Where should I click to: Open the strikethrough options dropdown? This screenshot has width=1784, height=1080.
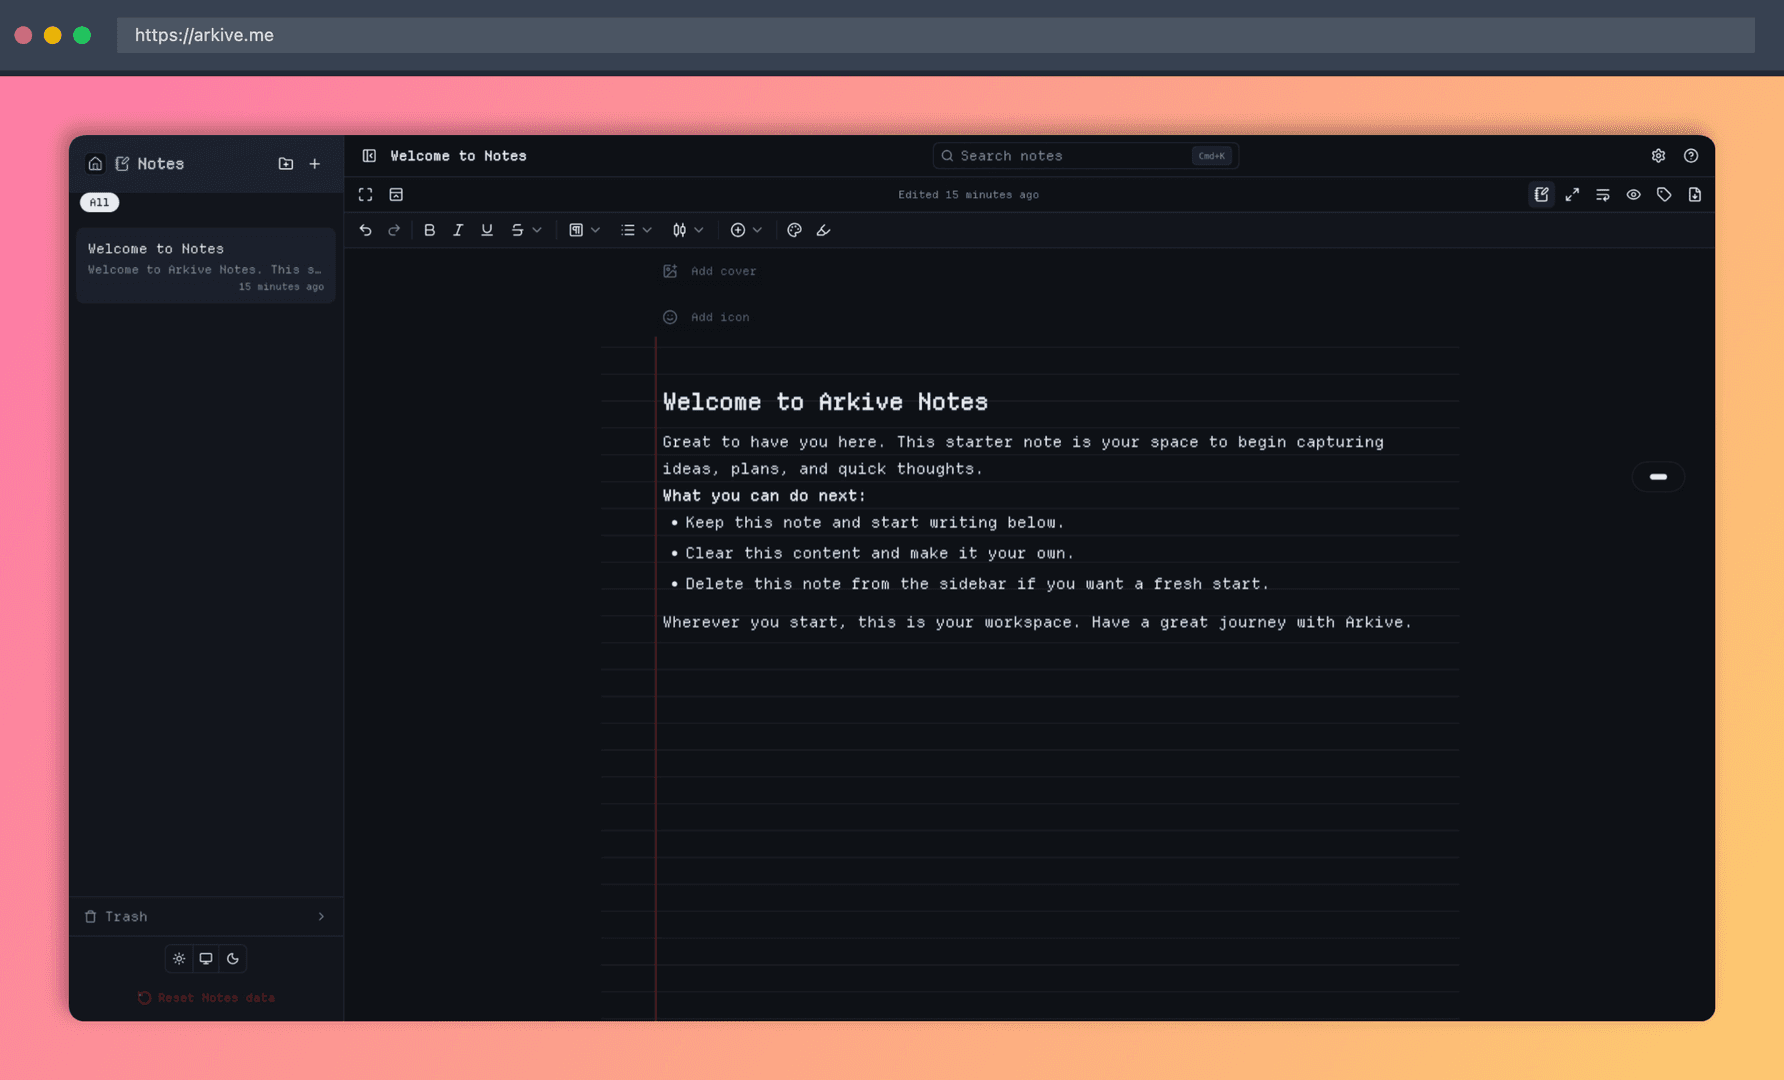point(537,230)
